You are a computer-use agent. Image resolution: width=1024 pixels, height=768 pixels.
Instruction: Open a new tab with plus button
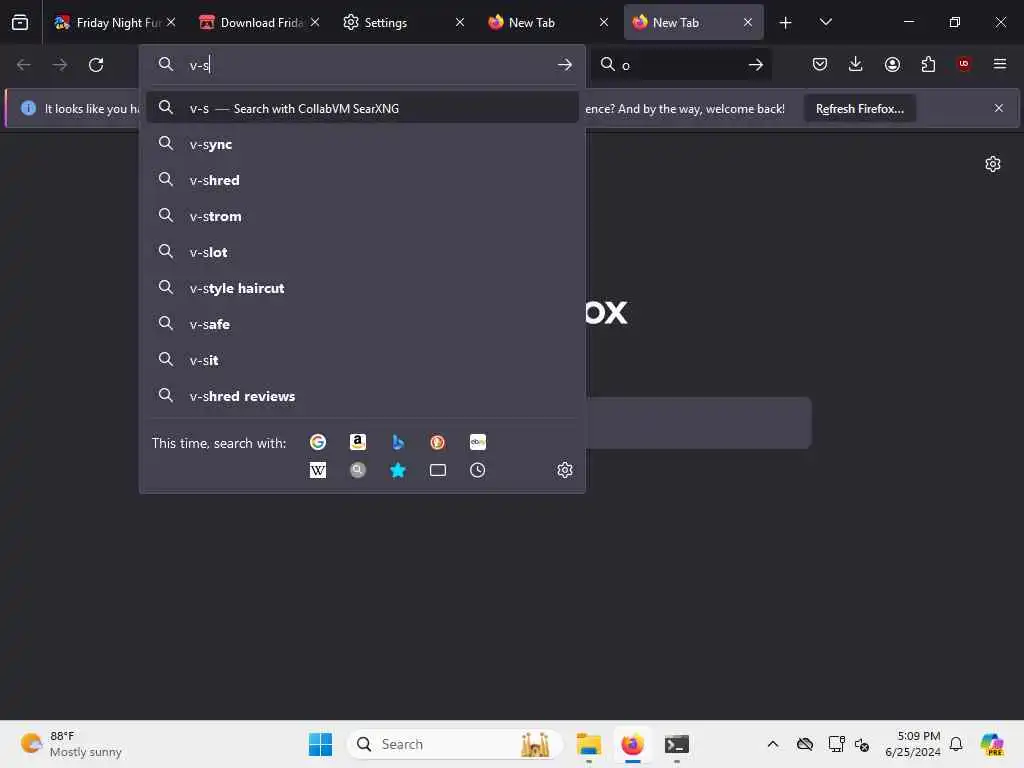[x=786, y=23]
